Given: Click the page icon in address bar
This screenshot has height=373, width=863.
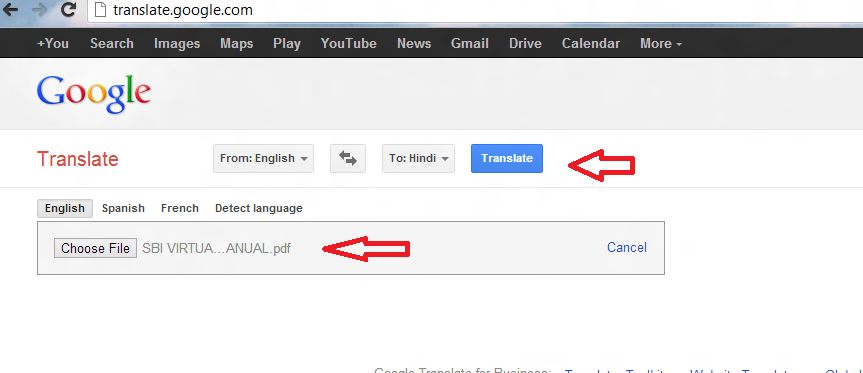Looking at the screenshot, I should coord(100,10).
